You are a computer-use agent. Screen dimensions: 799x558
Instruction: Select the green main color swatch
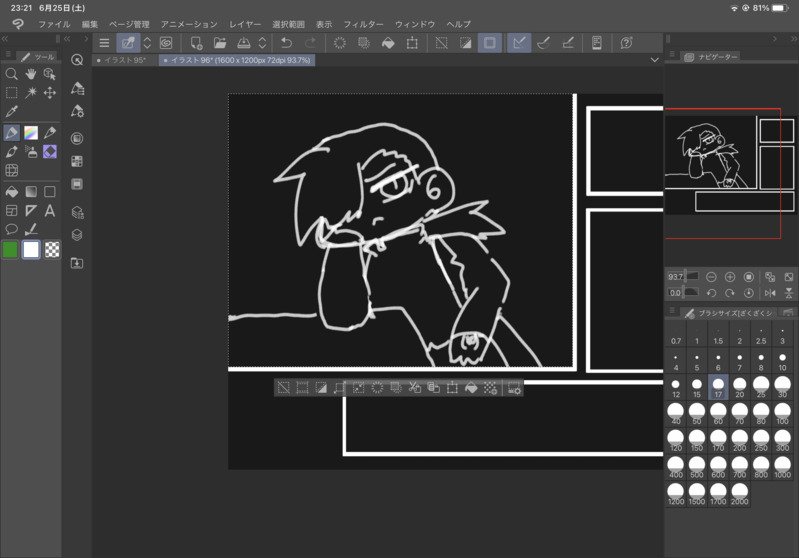[x=10, y=250]
